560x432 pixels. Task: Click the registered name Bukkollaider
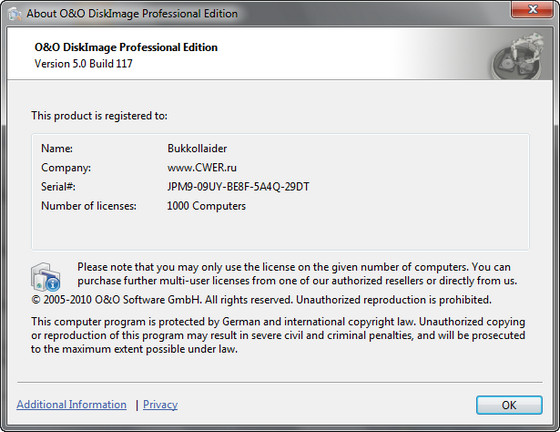pos(197,148)
